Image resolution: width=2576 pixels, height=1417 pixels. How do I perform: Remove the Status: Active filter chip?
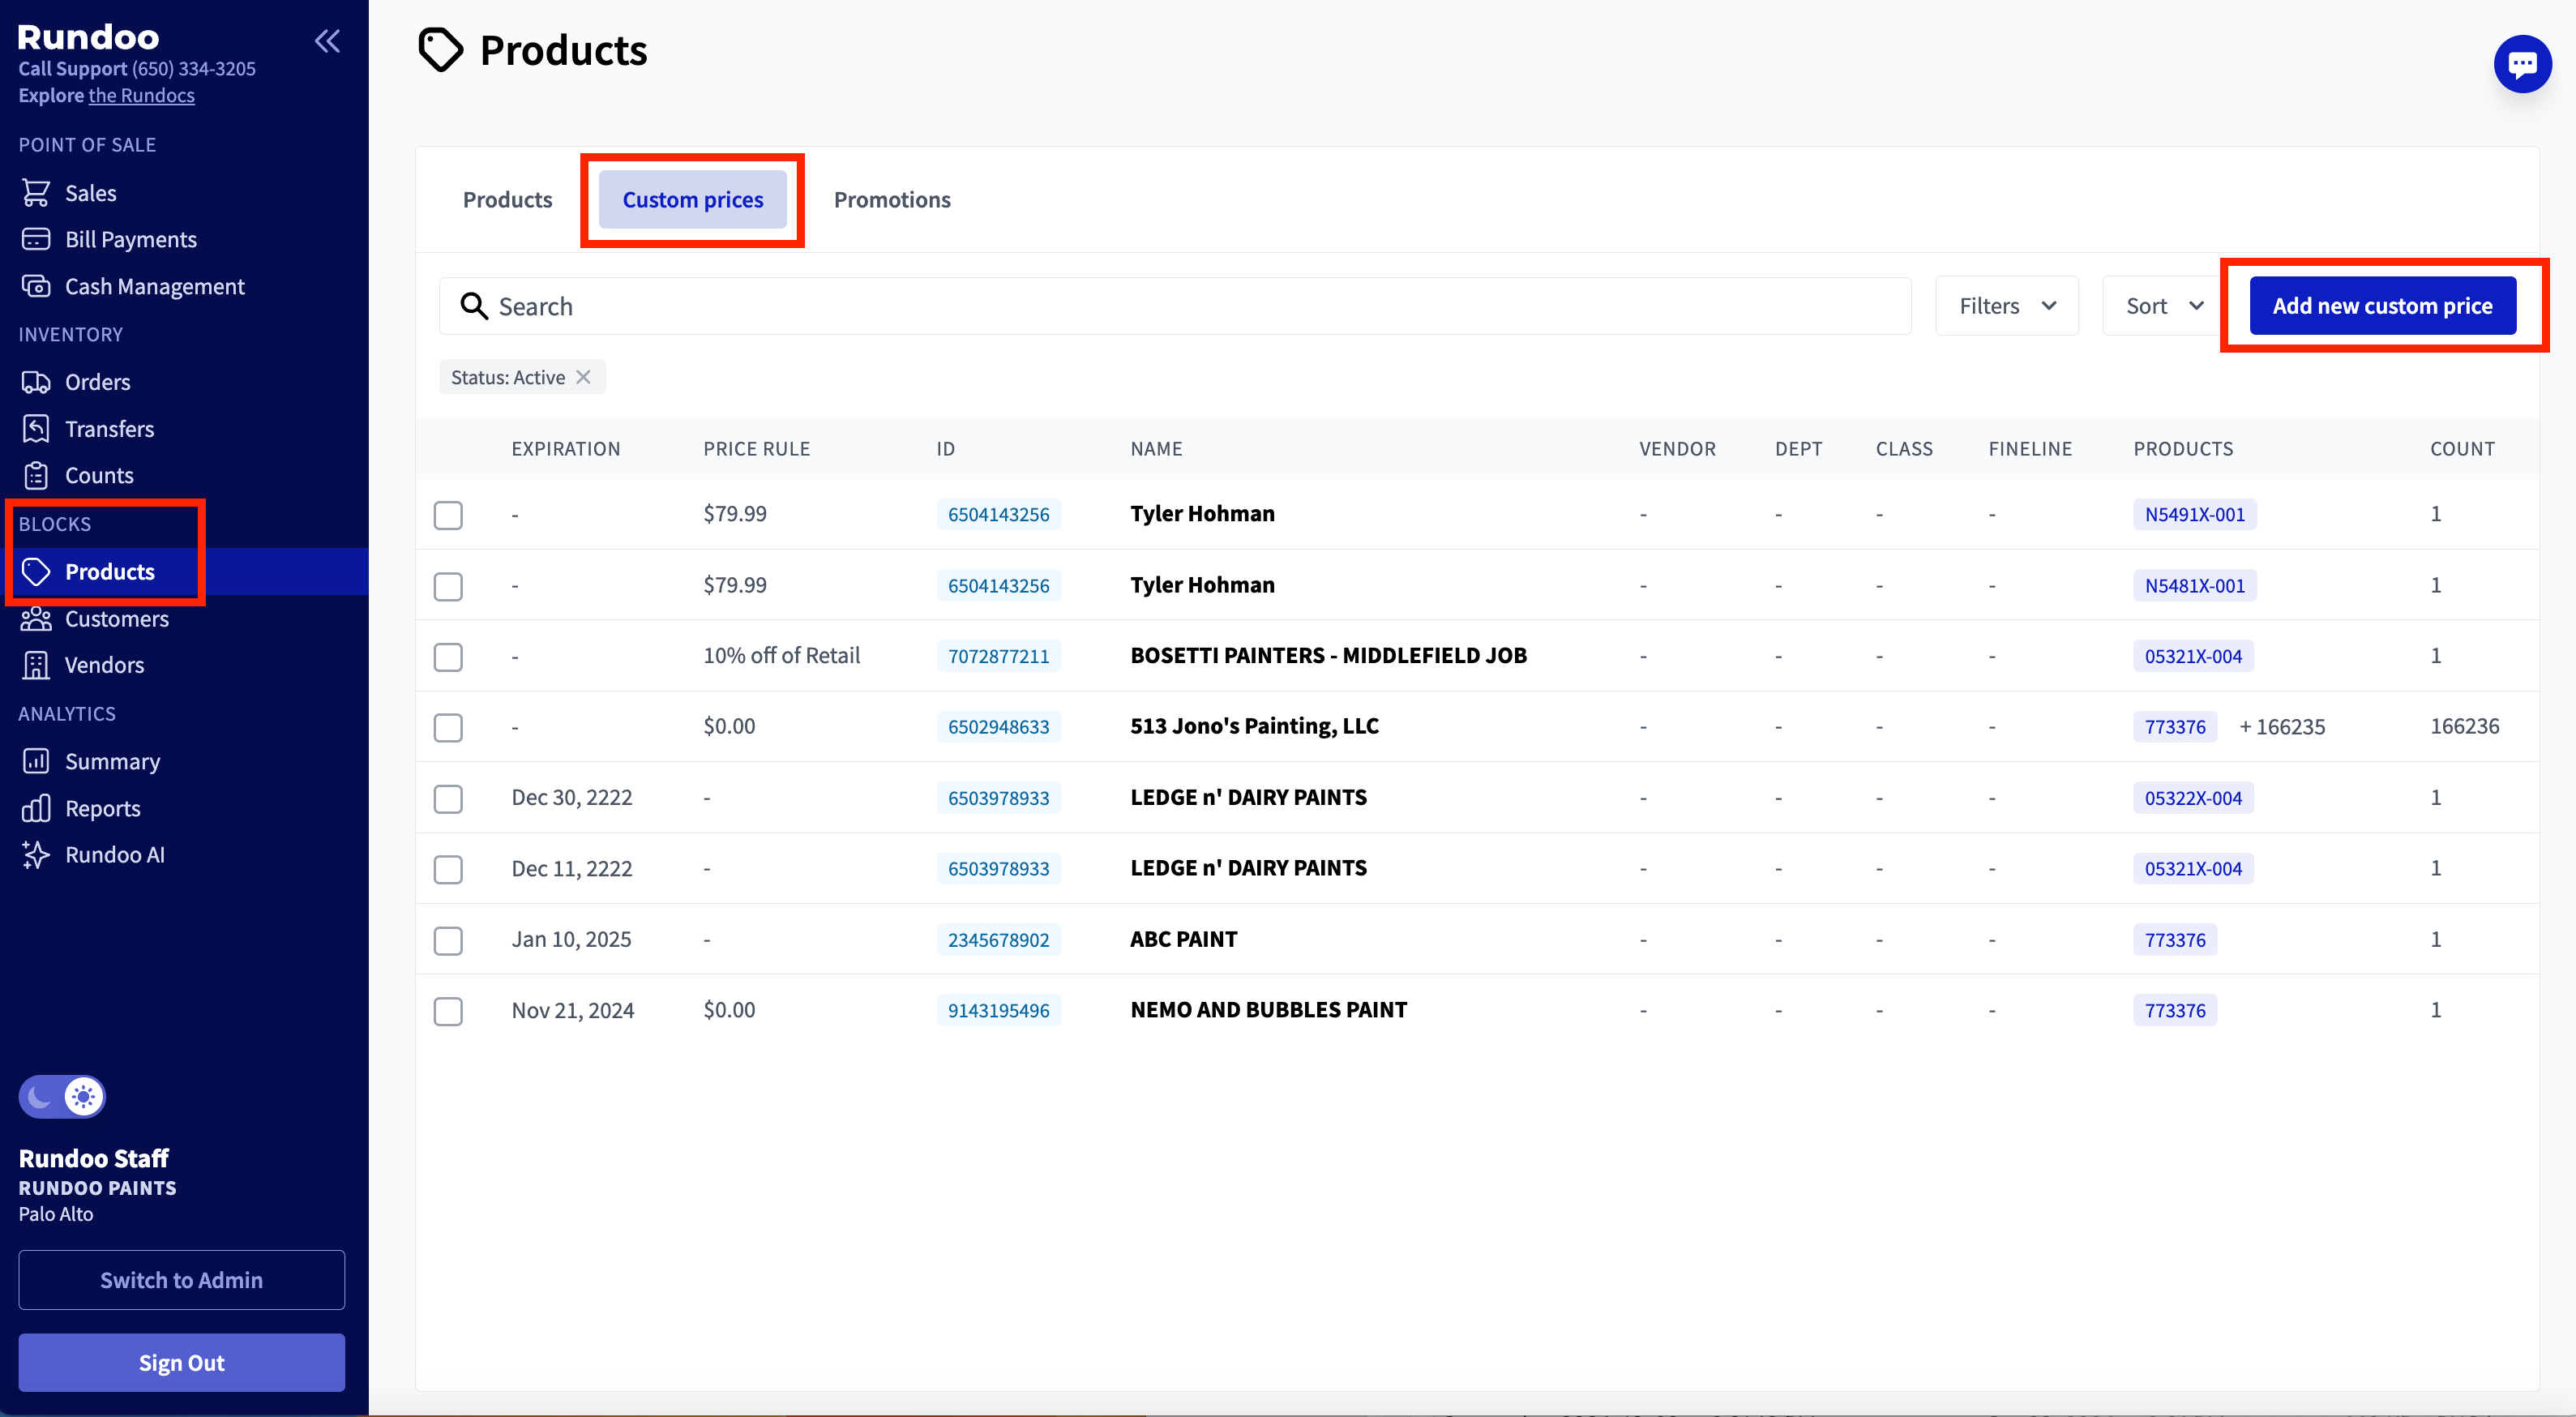pos(584,378)
